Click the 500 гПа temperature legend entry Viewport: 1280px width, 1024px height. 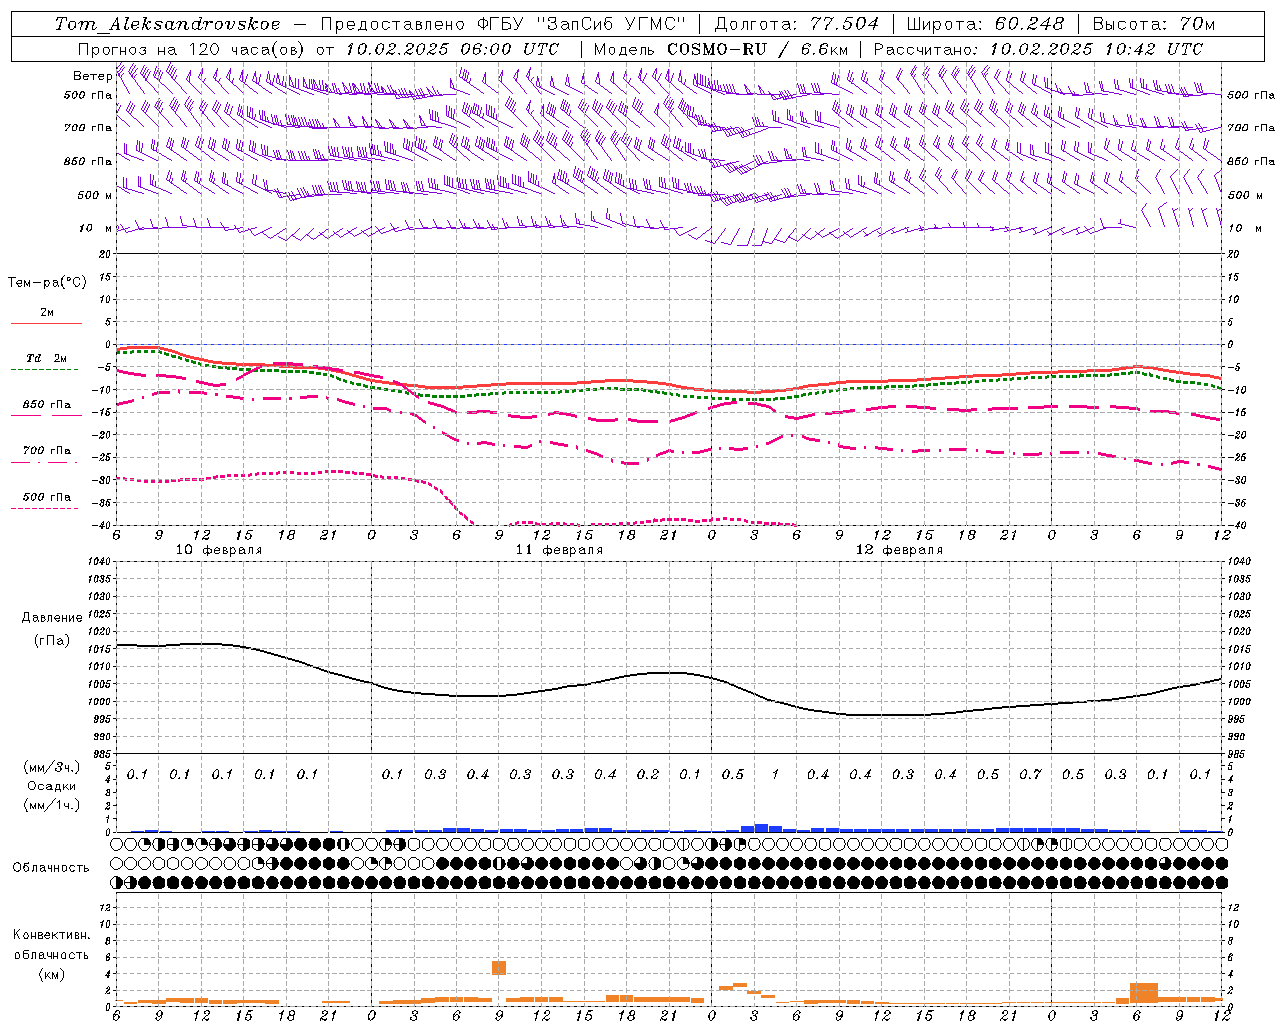[47, 497]
